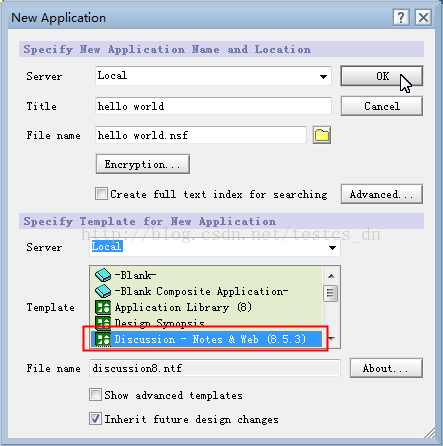This screenshot has width=443, height=446.
Task: Click the Cancel button
Action: pyautogui.click(x=382, y=106)
